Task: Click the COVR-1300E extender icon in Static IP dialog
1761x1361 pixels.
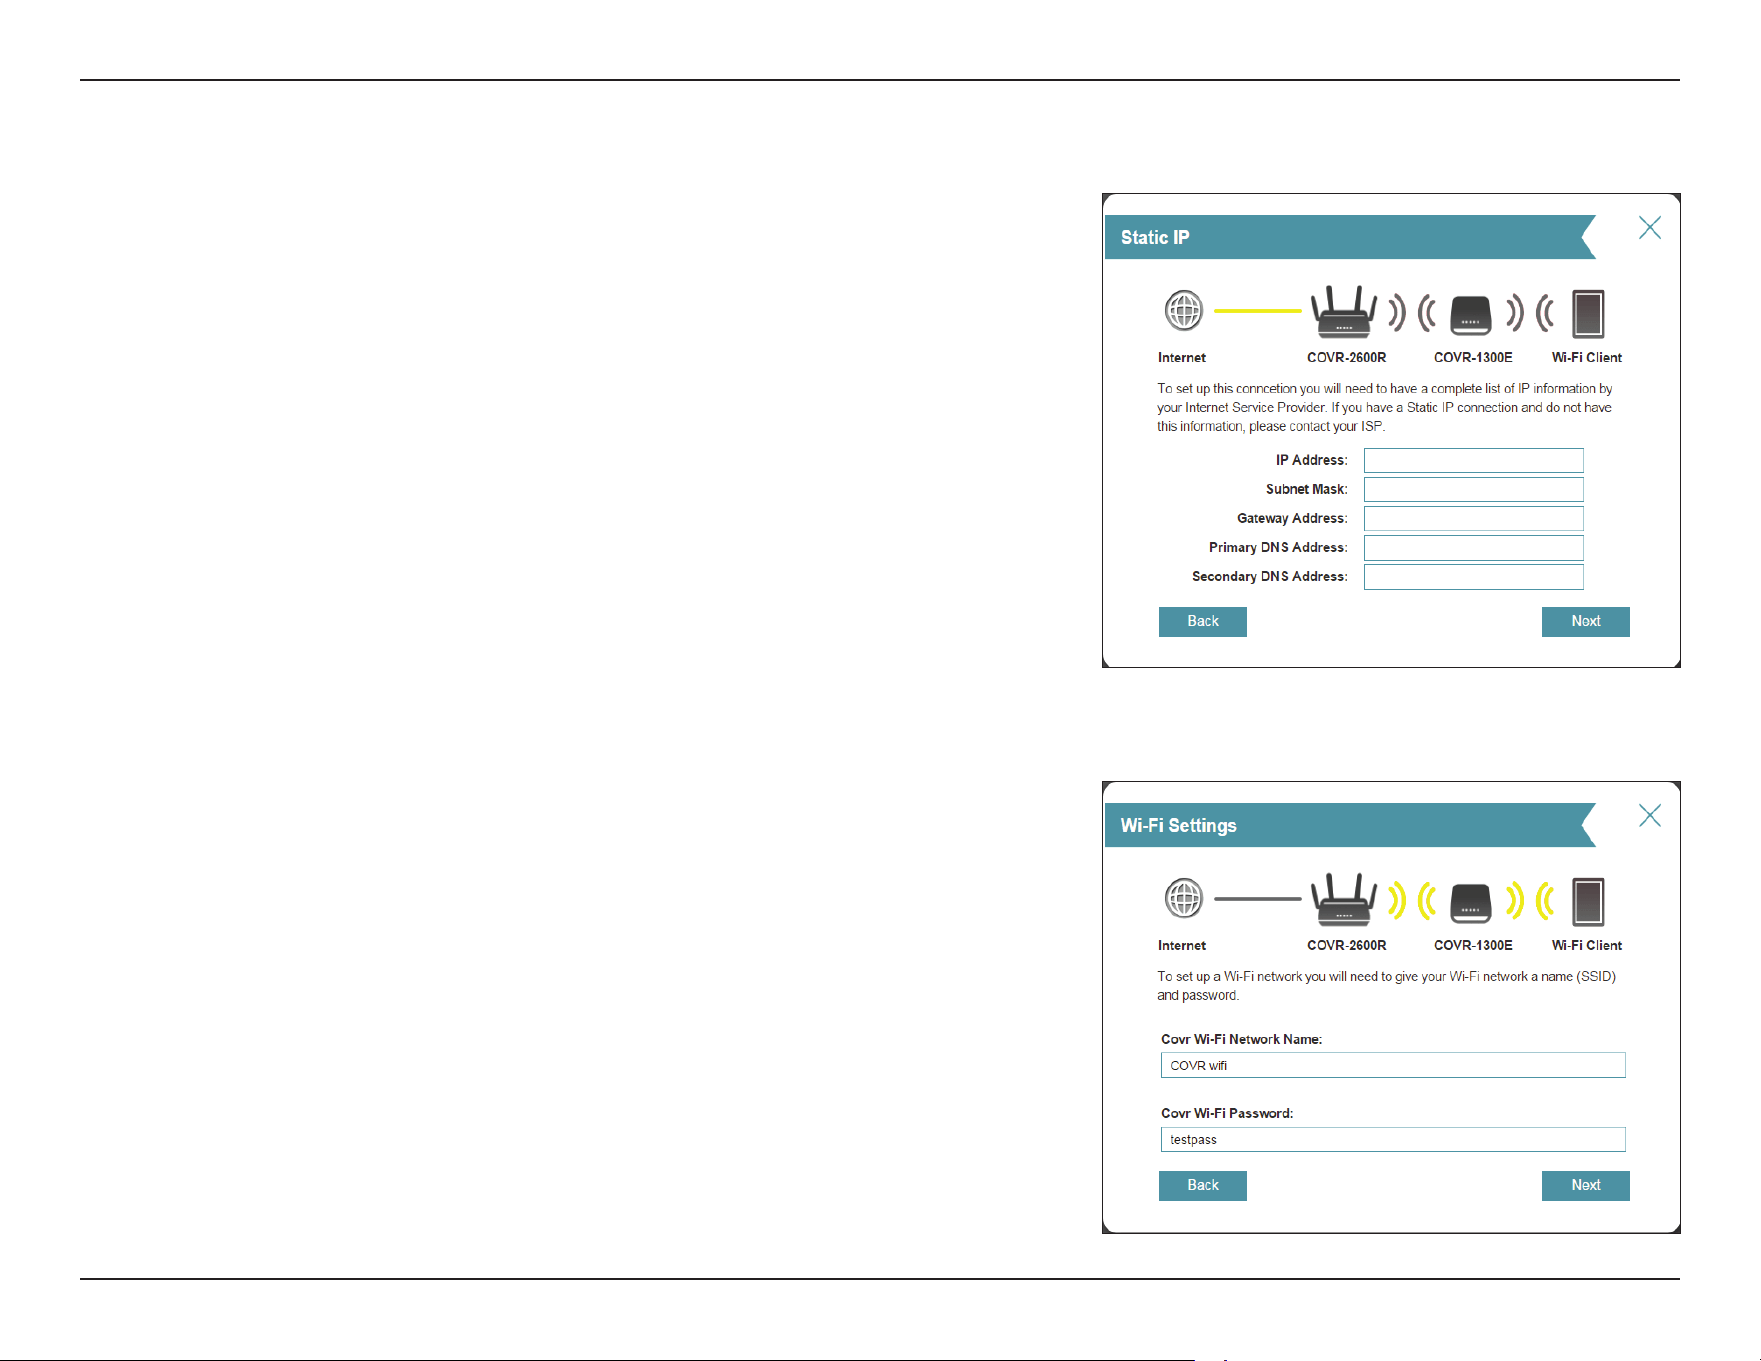Action: point(1471,314)
